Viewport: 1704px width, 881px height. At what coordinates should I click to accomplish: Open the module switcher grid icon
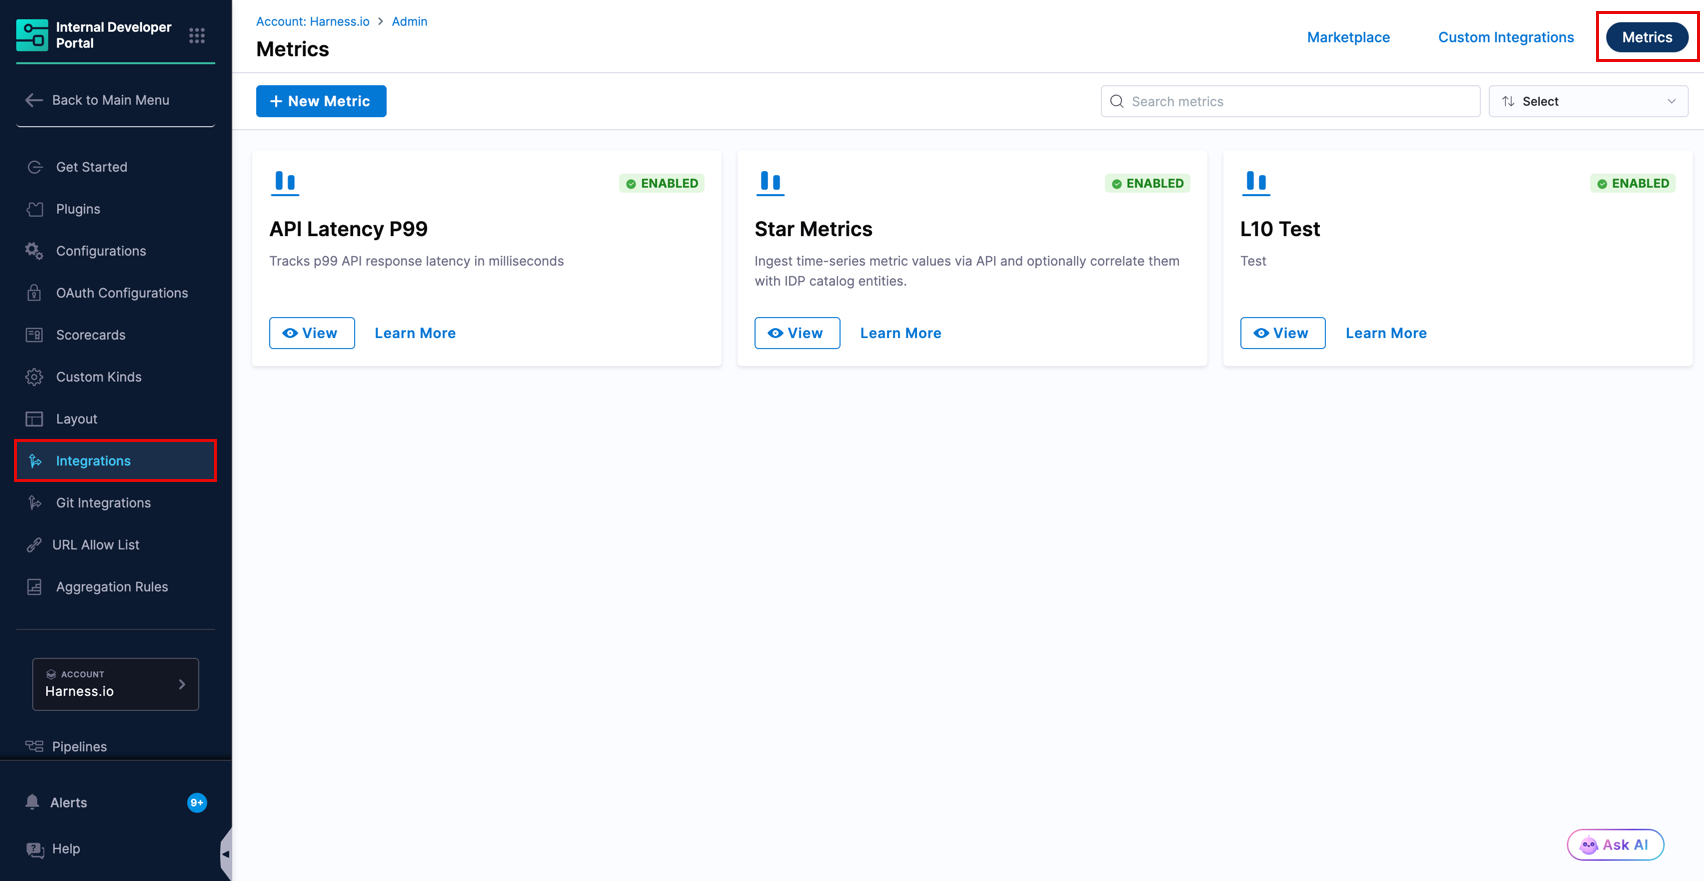[197, 35]
